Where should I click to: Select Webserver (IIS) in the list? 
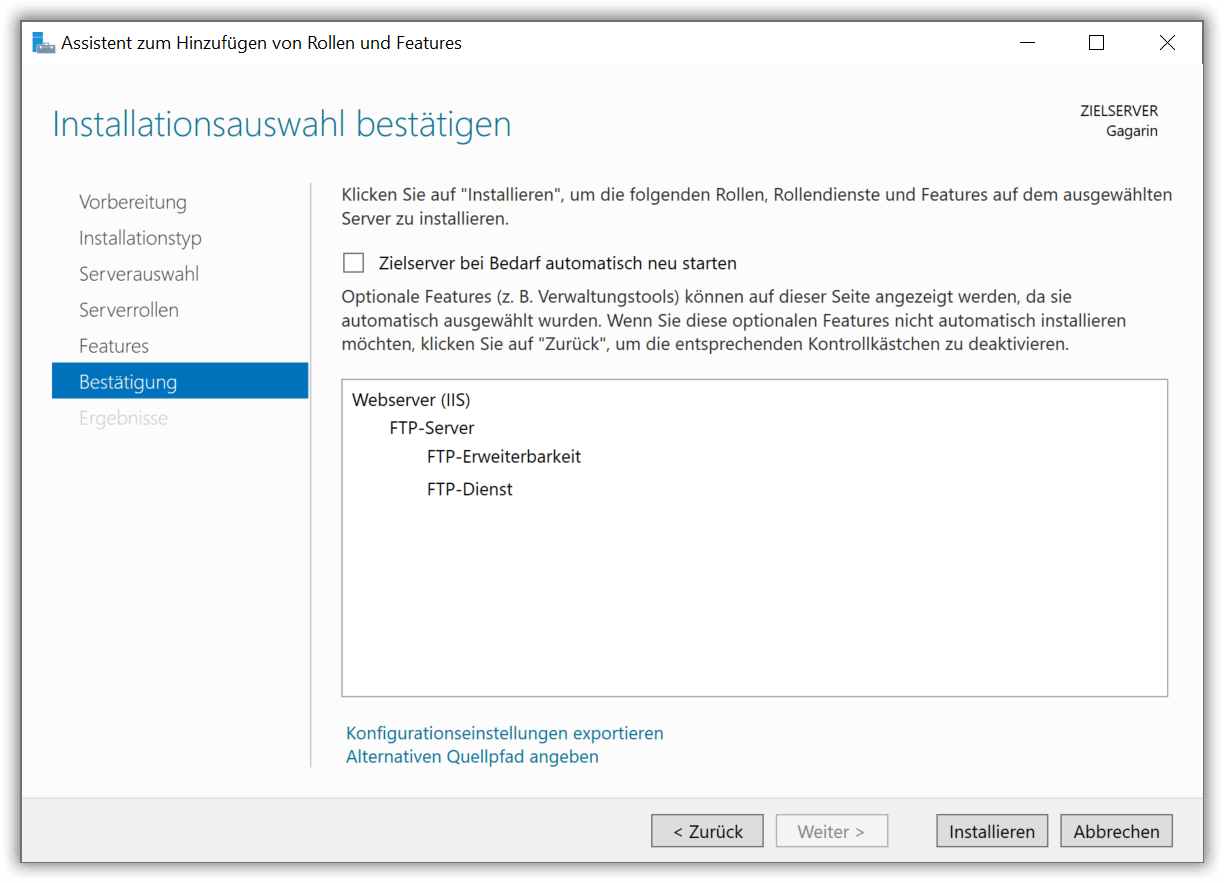(411, 400)
